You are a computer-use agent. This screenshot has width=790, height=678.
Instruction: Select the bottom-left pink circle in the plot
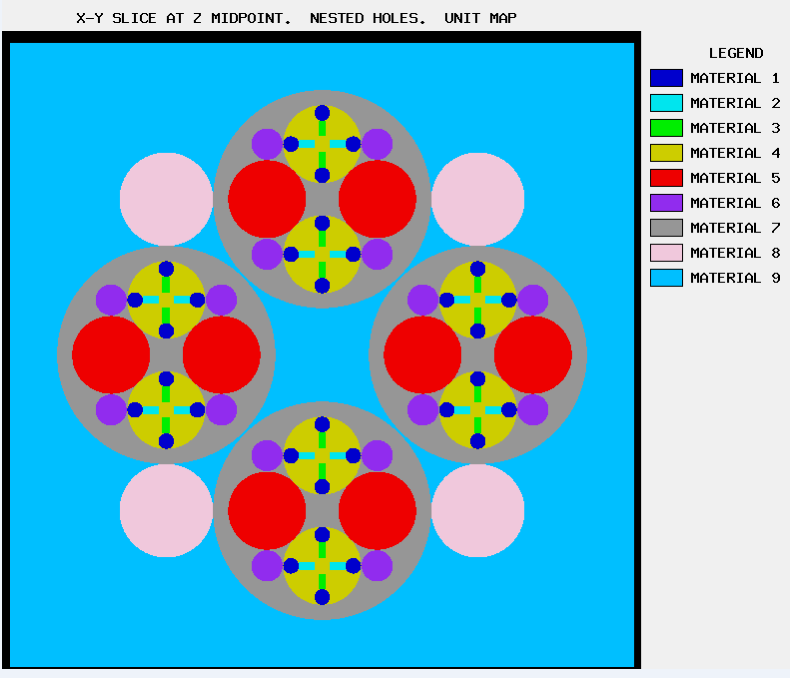tap(166, 511)
